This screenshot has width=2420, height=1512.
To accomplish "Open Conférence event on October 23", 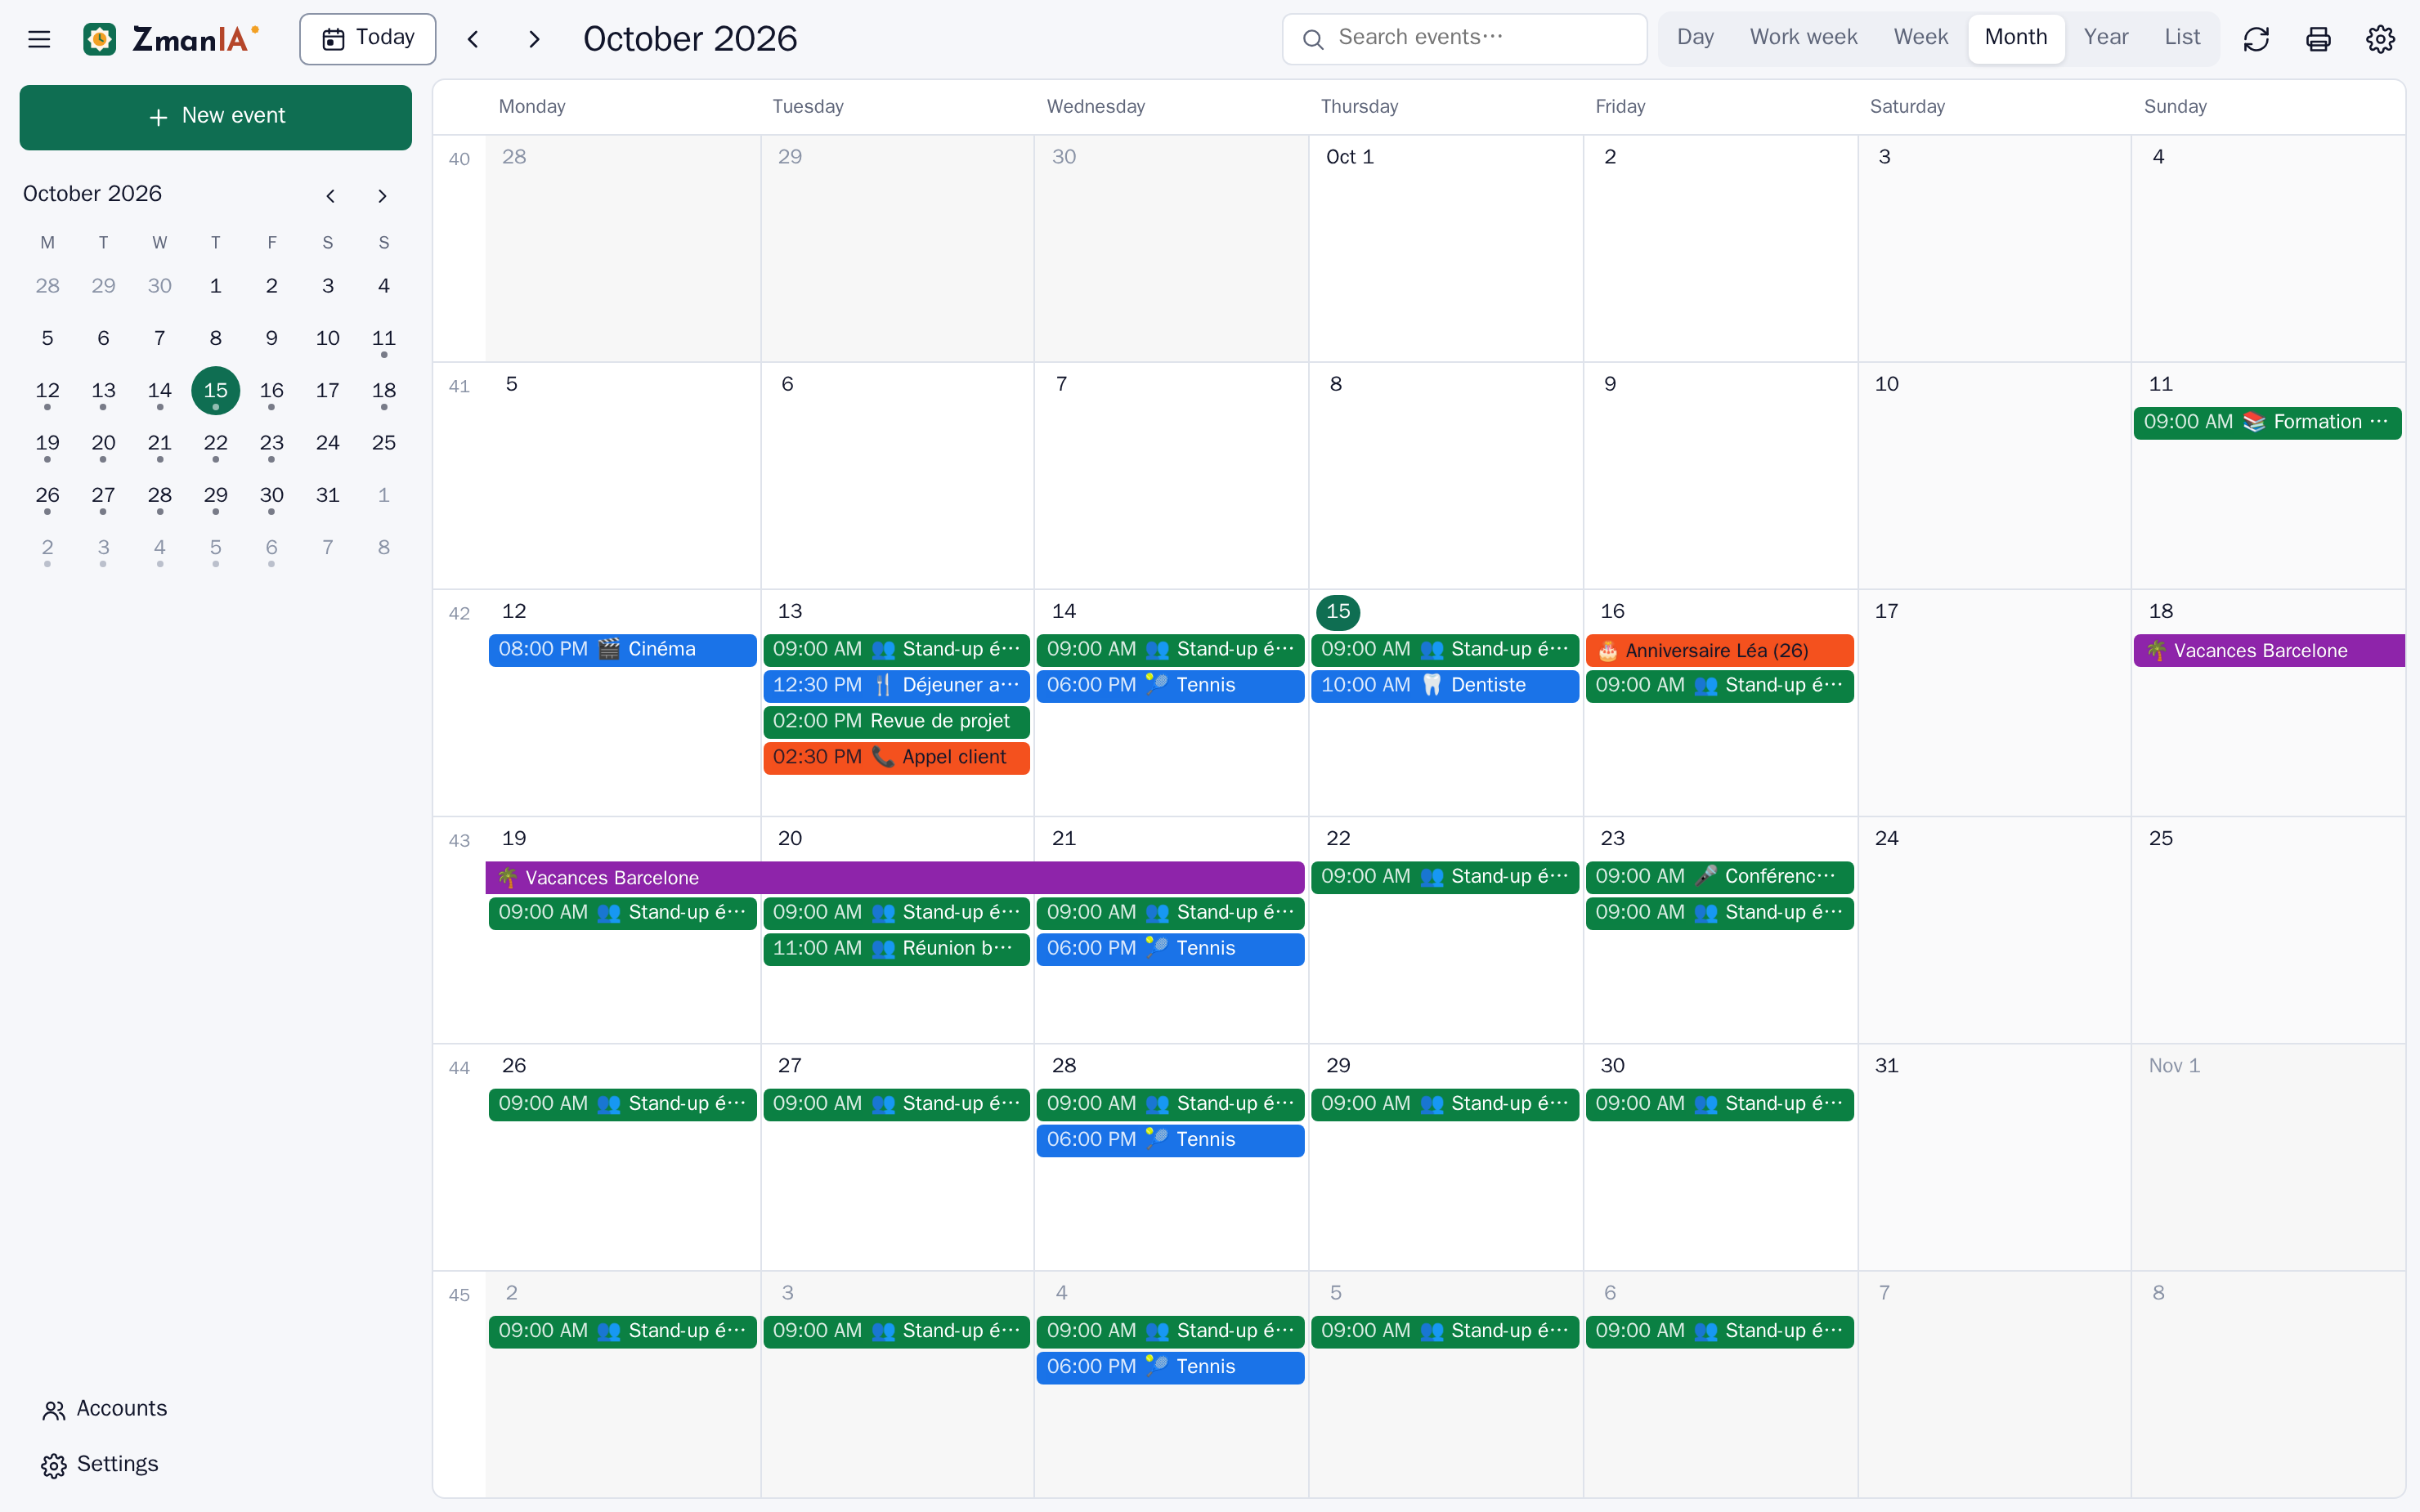I will click(x=1720, y=877).
